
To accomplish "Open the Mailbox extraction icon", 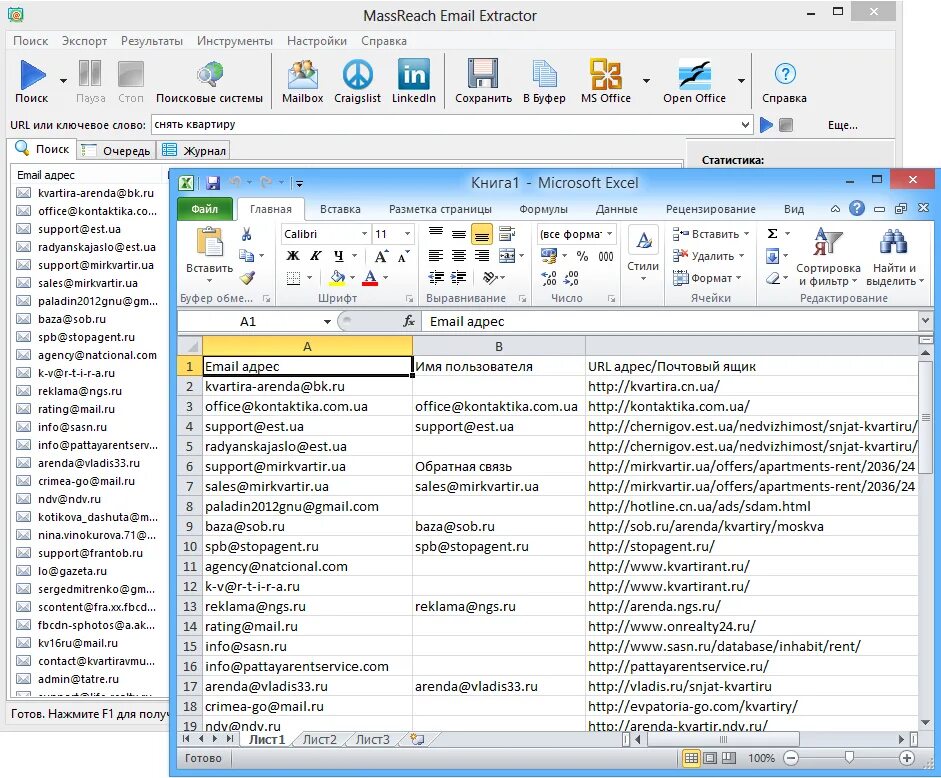I will click(x=302, y=74).
